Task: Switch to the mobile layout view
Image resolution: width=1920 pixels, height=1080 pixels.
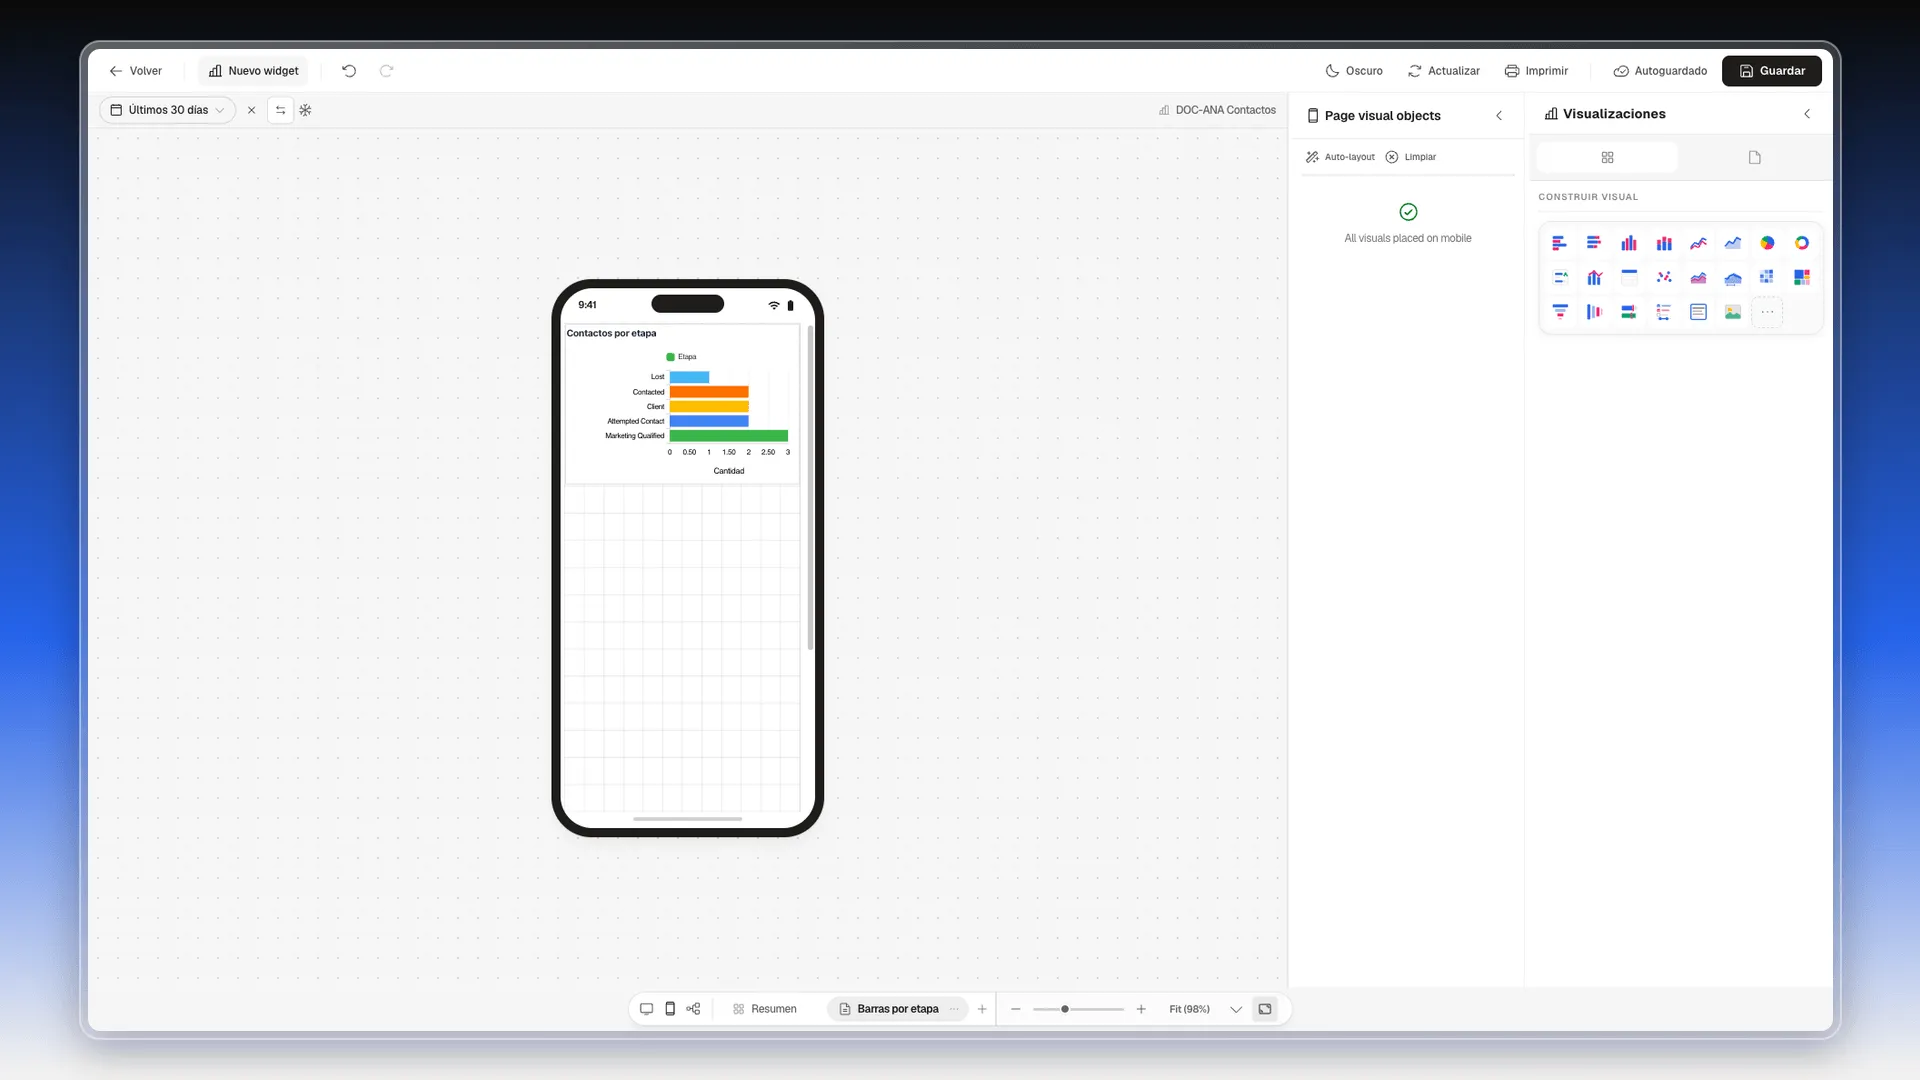Action: [x=670, y=1009]
